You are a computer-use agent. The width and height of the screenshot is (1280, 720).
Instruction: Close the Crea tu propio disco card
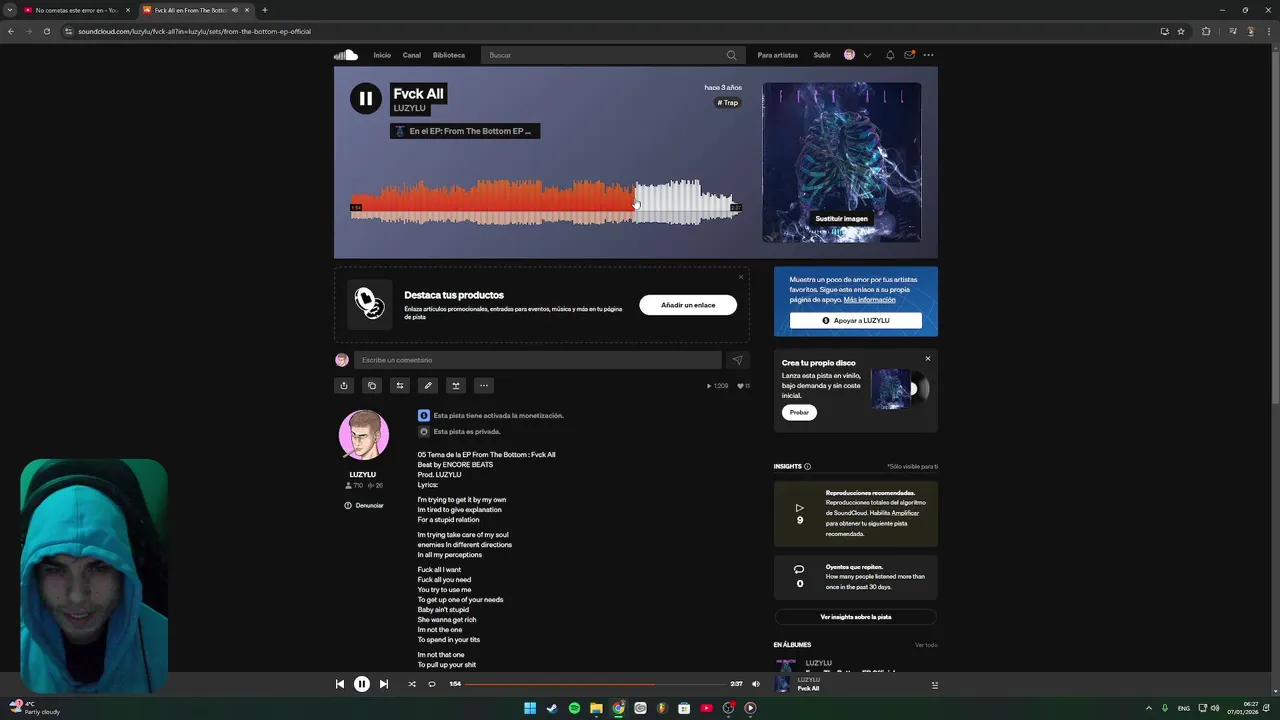928,359
